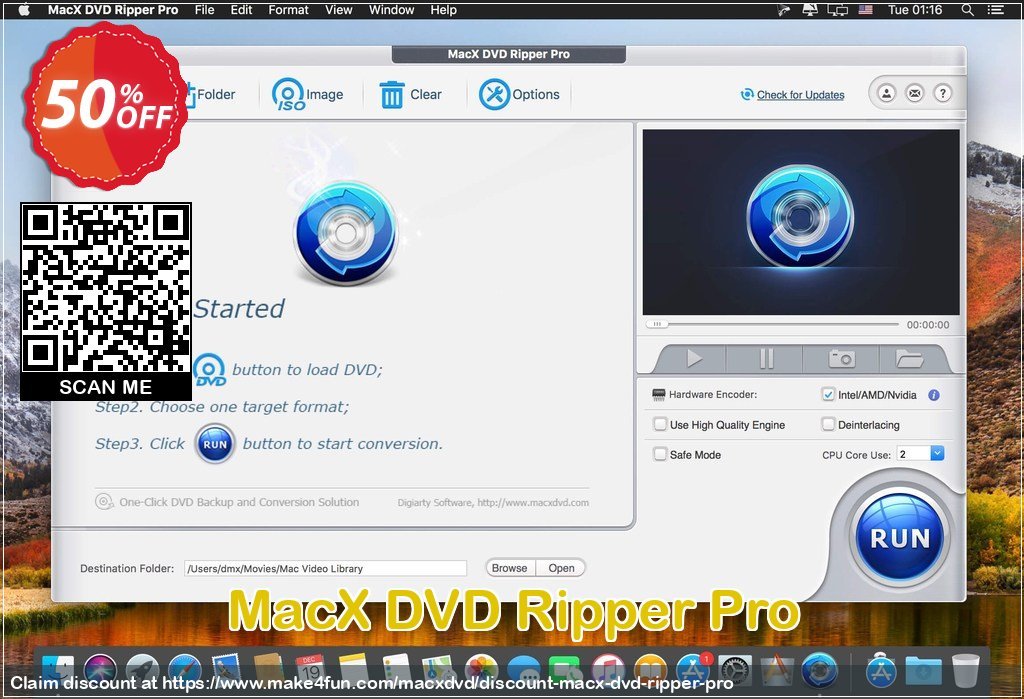Open Siri from the dock

pyautogui.click(x=101, y=670)
